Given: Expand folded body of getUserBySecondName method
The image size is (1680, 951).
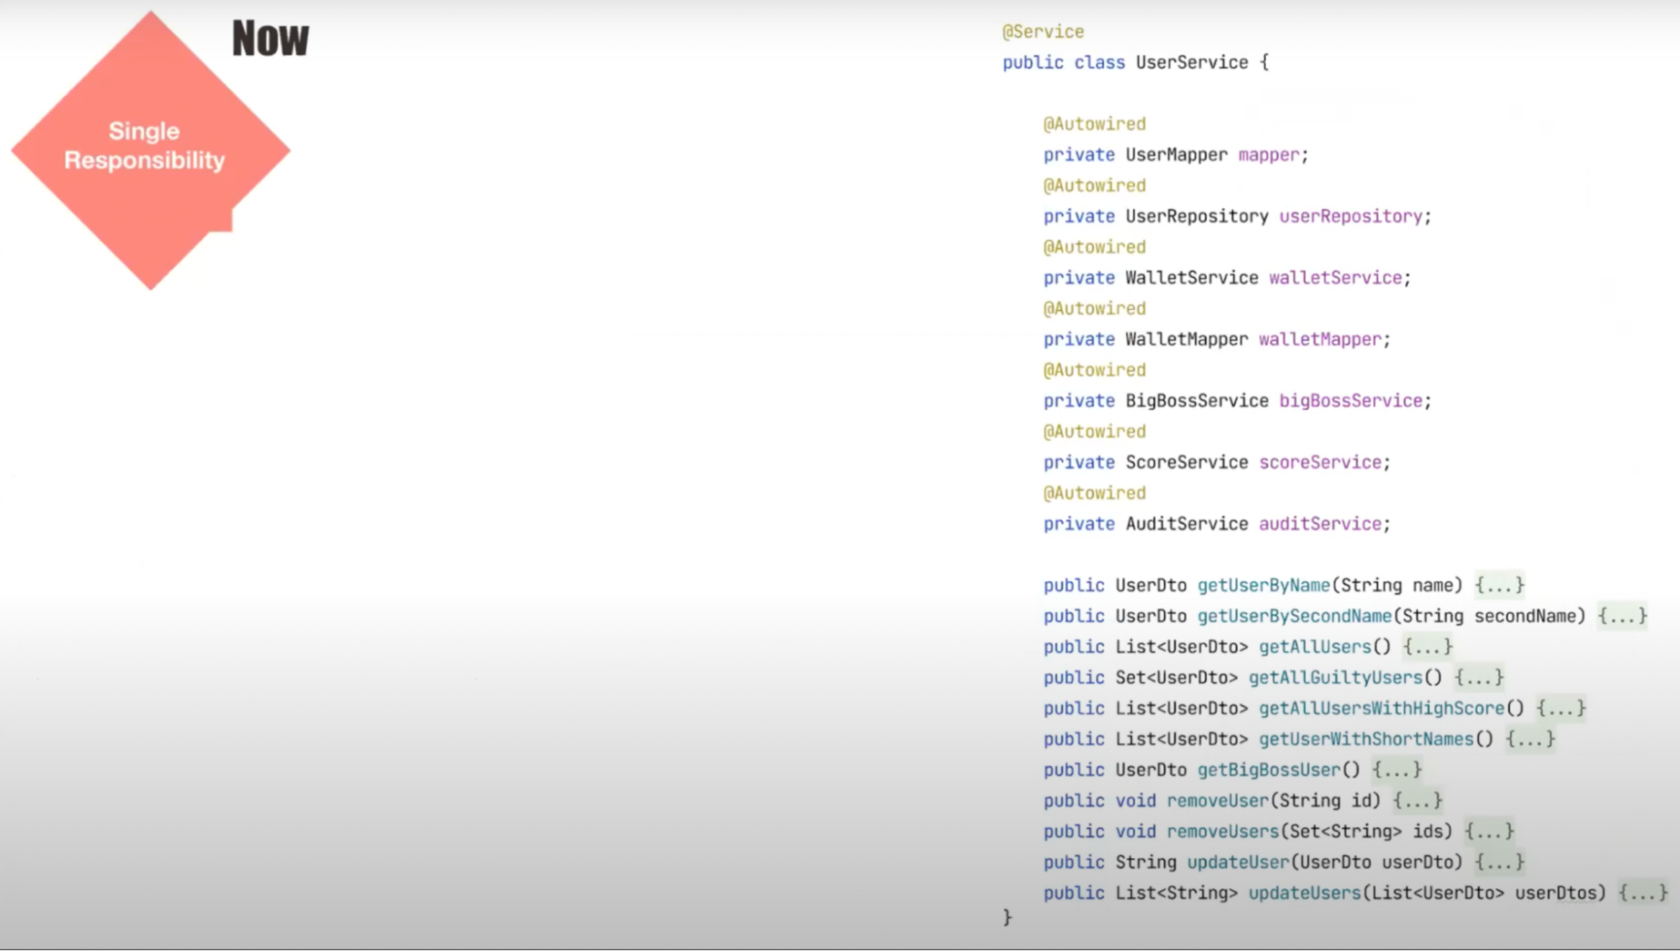Looking at the screenshot, I should 1622,616.
